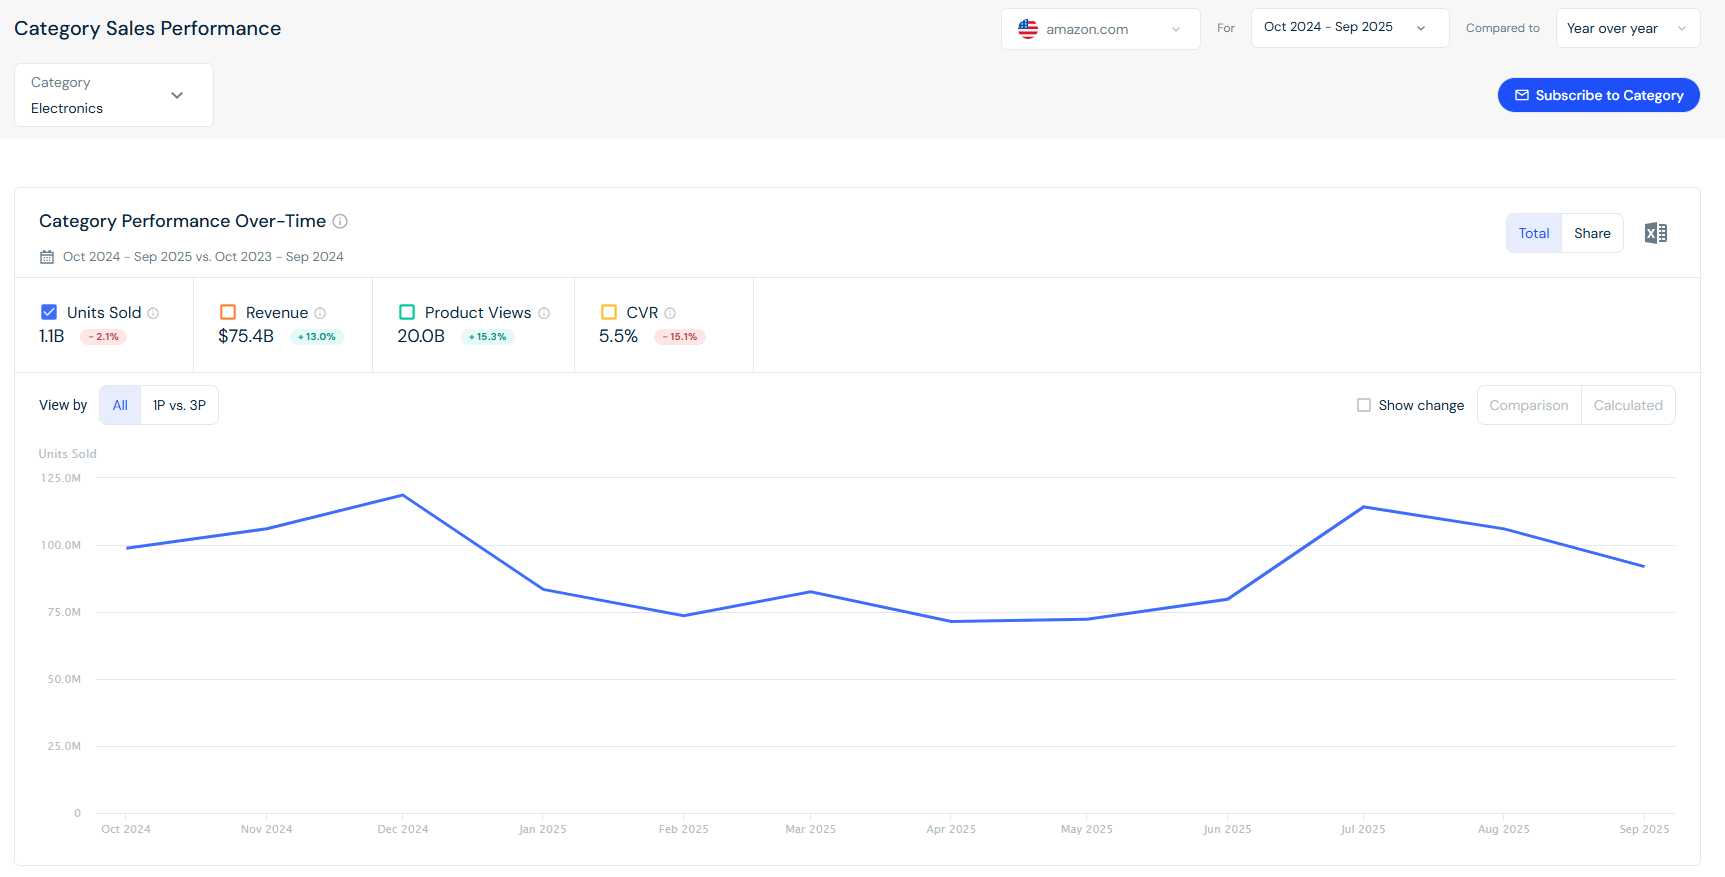This screenshot has width=1725, height=877.
Task: Open the Year over year comparison dropdown
Action: 1627,28
